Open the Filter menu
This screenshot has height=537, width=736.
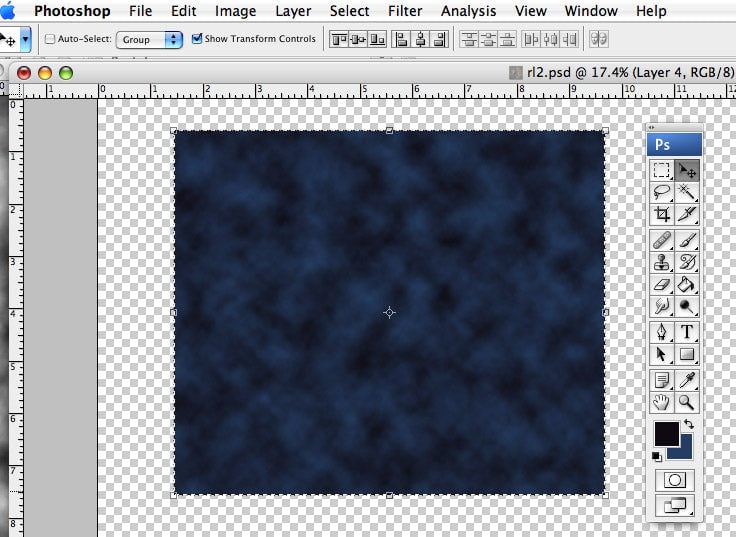(x=405, y=11)
